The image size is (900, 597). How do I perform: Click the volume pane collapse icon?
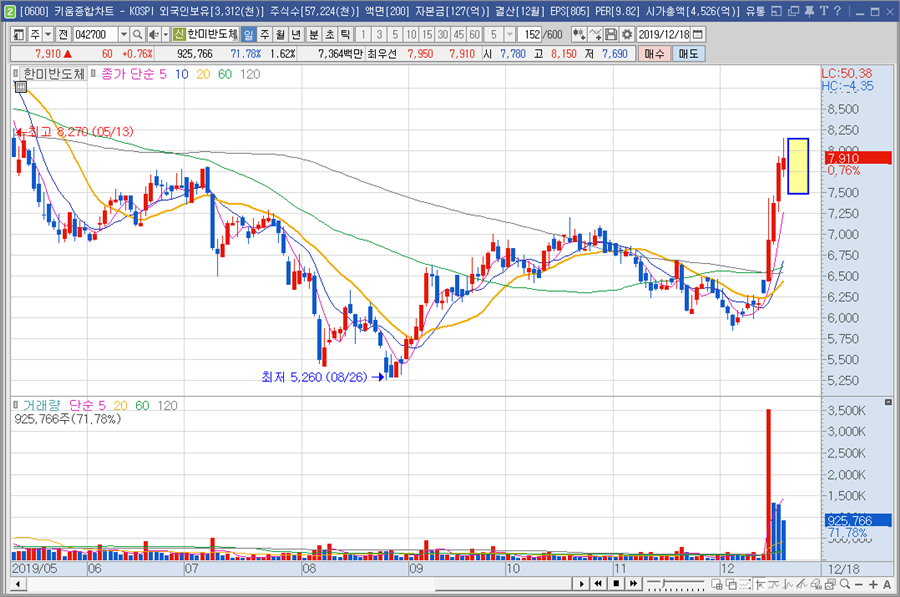click(888, 402)
